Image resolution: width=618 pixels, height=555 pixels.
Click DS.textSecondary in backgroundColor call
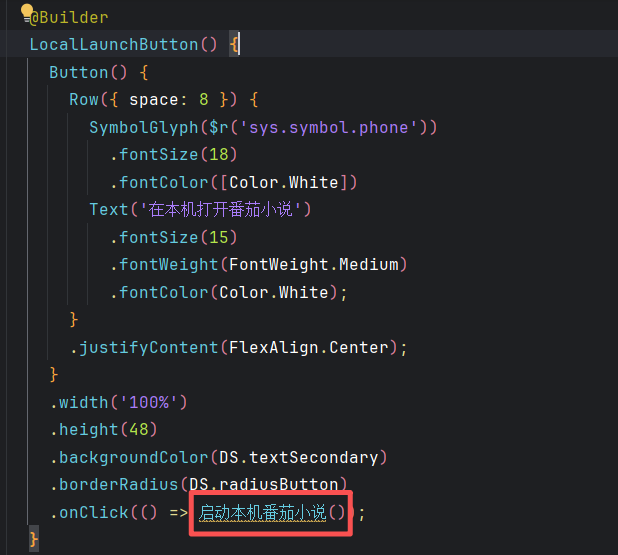[298, 457]
